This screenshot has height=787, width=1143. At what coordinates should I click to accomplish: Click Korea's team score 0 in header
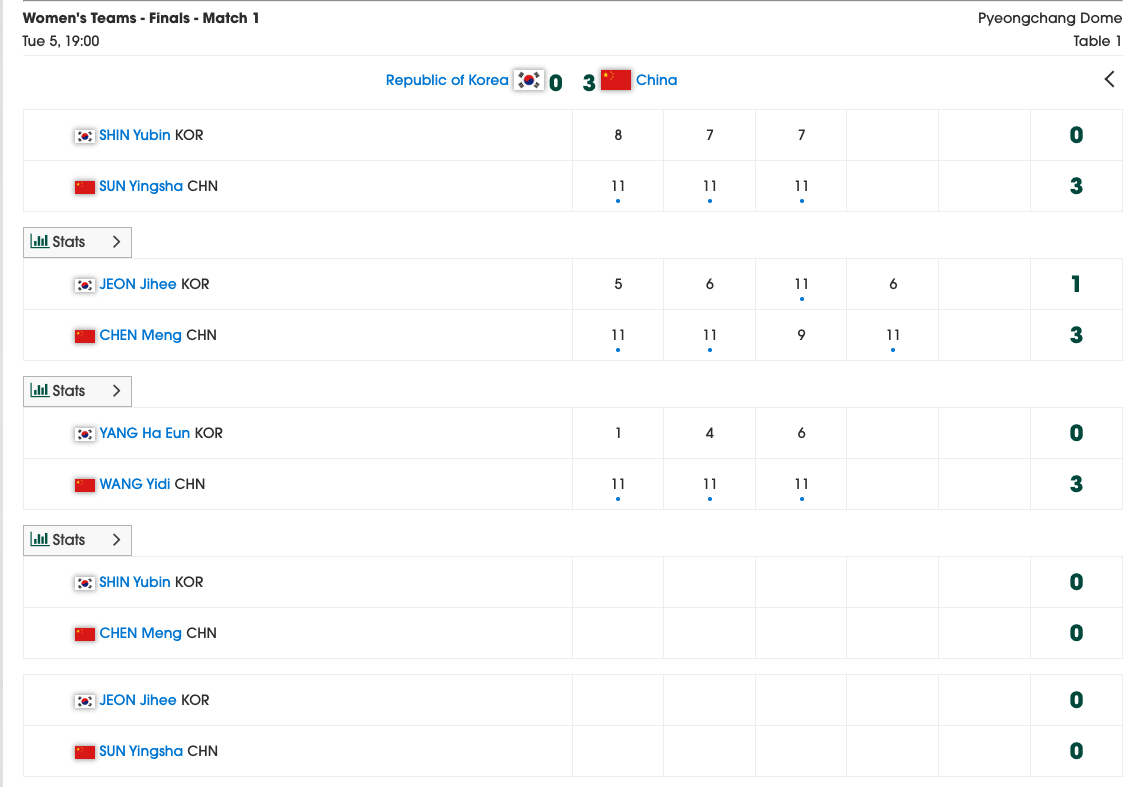pos(555,82)
